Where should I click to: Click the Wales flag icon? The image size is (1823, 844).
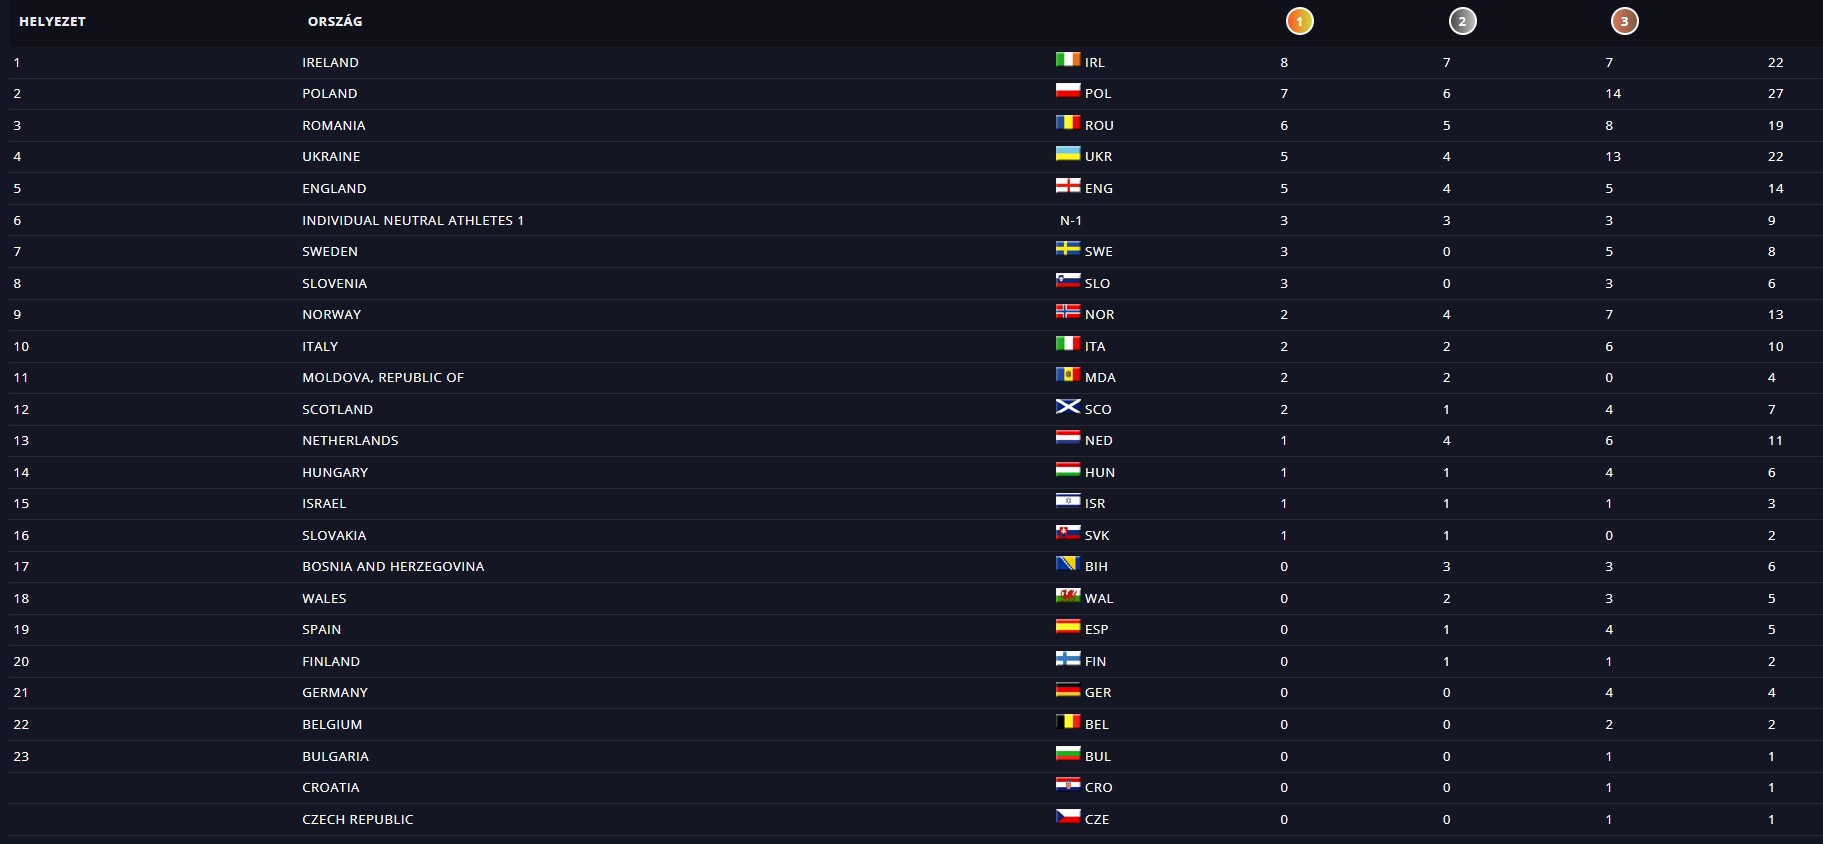click(1068, 596)
